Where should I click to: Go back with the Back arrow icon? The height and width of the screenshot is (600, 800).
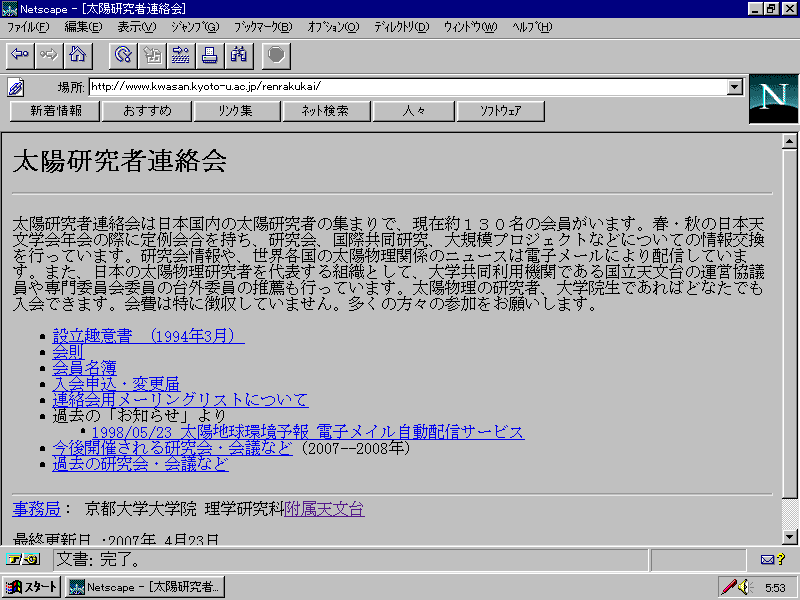point(20,55)
